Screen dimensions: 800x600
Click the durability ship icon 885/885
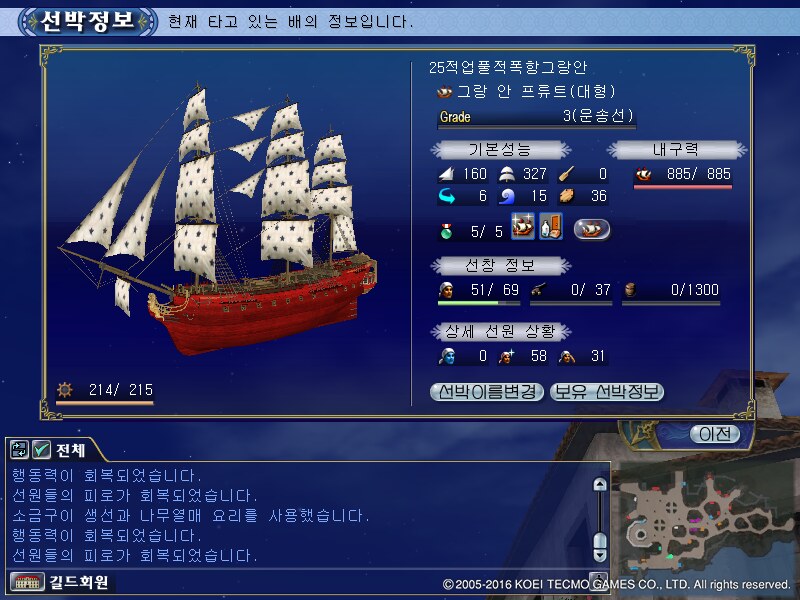pyautogui.click(x=643, y=174)
